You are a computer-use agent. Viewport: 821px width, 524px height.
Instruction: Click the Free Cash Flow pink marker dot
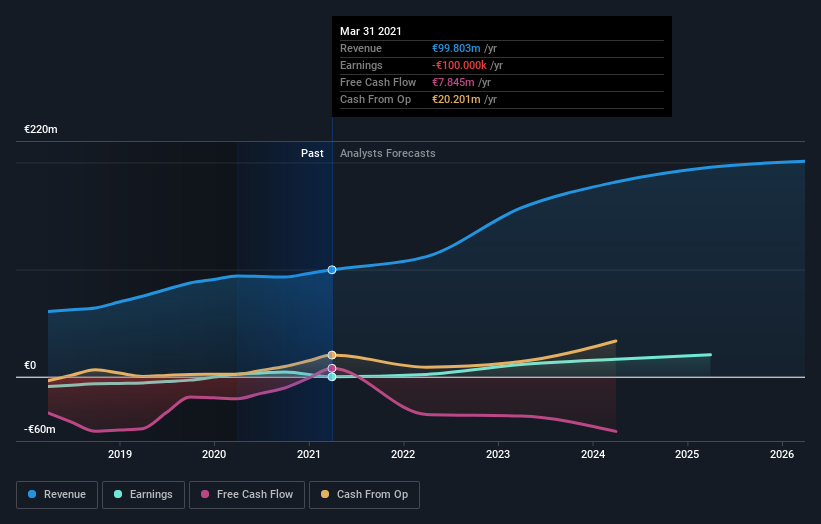[x=332, y=369]
